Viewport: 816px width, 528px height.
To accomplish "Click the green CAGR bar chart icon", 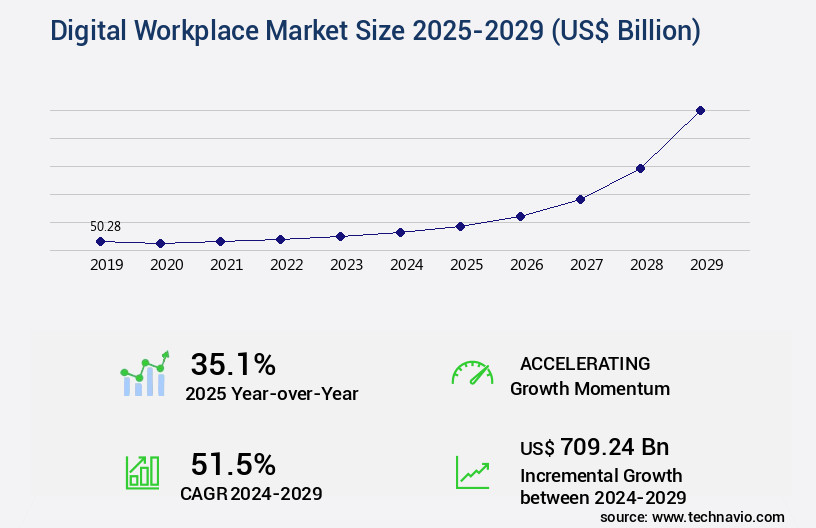I will (x=142, y=471).
